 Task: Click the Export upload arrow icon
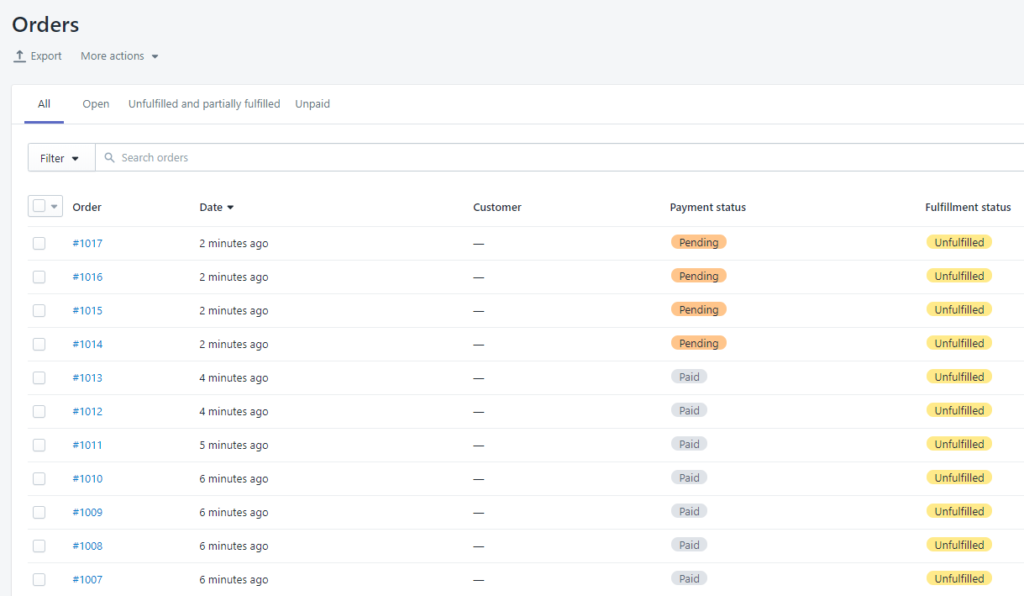click(x=17, y=56)
